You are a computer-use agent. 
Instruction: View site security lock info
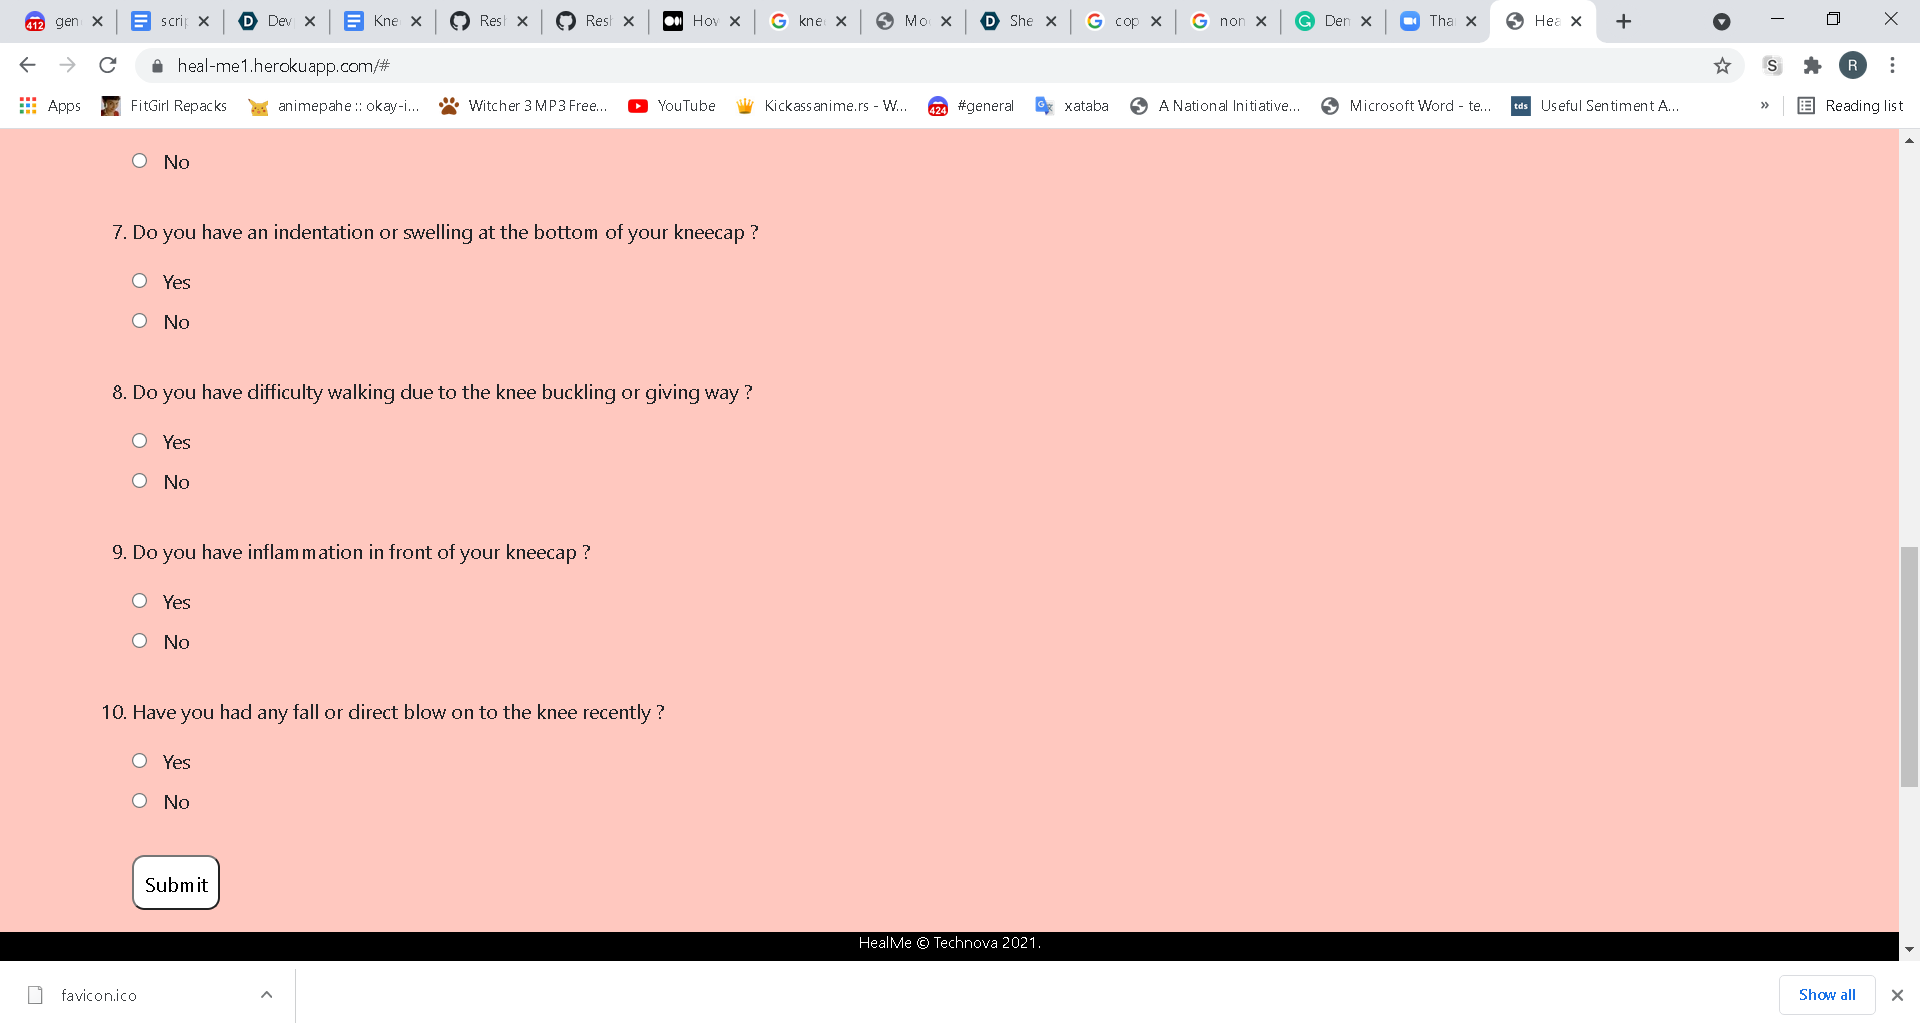[157, 66]
